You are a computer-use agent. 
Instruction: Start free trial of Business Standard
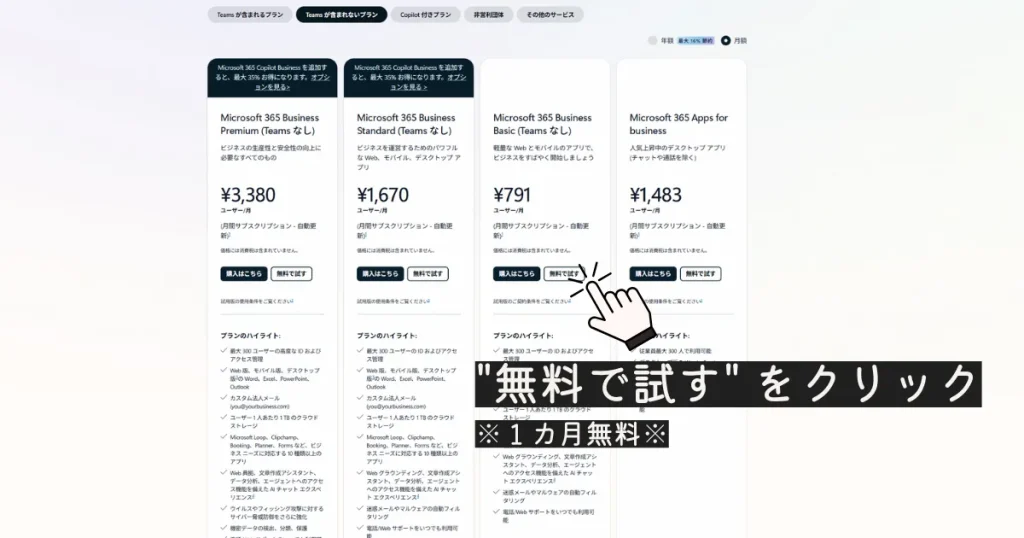pos(427,274)
